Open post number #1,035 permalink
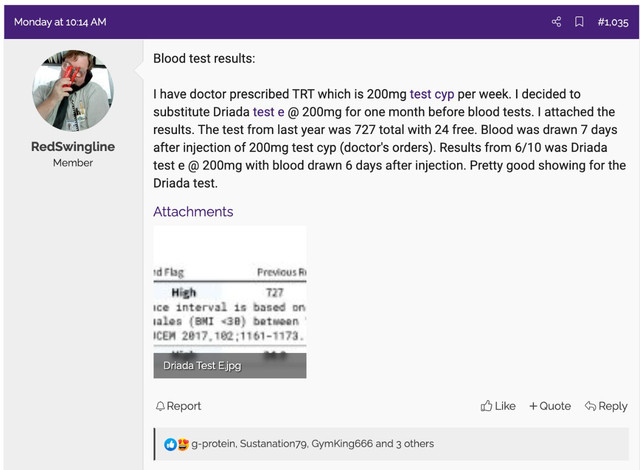The image size is (640, 470). tap(612, 22)
